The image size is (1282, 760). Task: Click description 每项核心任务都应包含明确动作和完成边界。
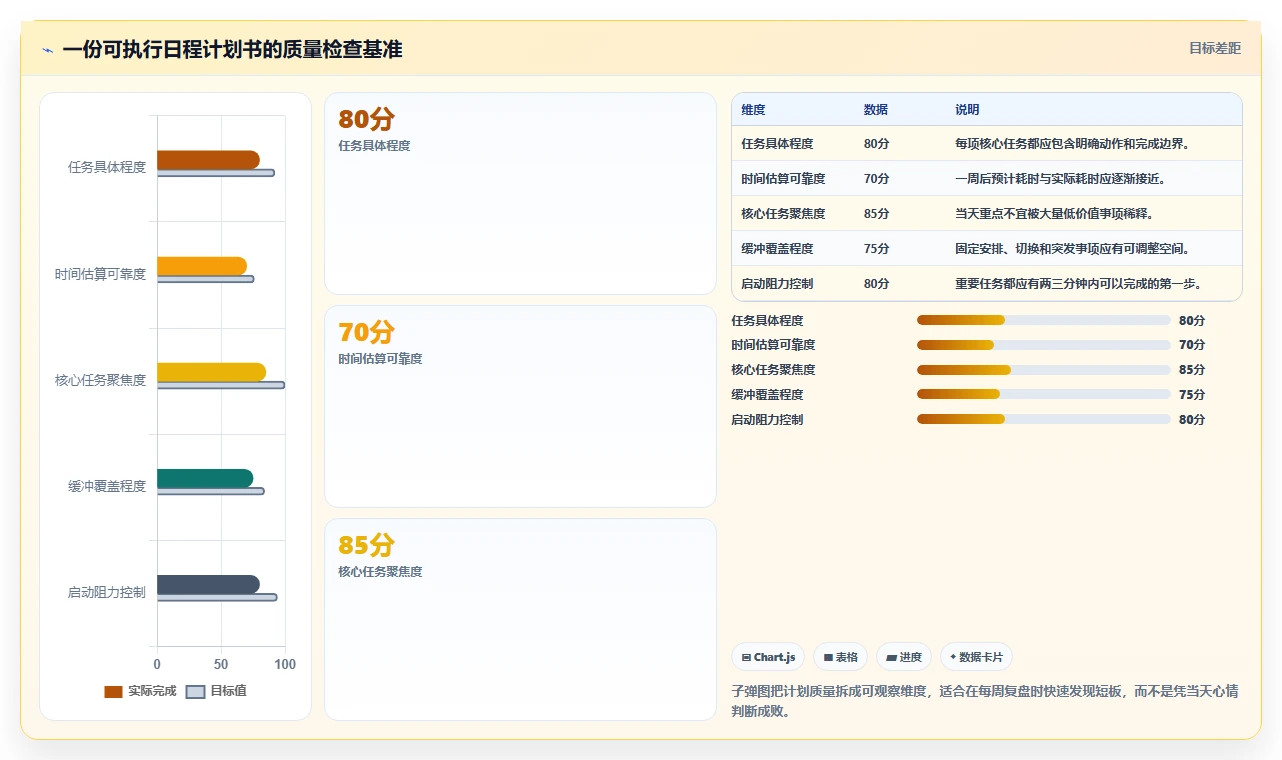pos(1072,144)
